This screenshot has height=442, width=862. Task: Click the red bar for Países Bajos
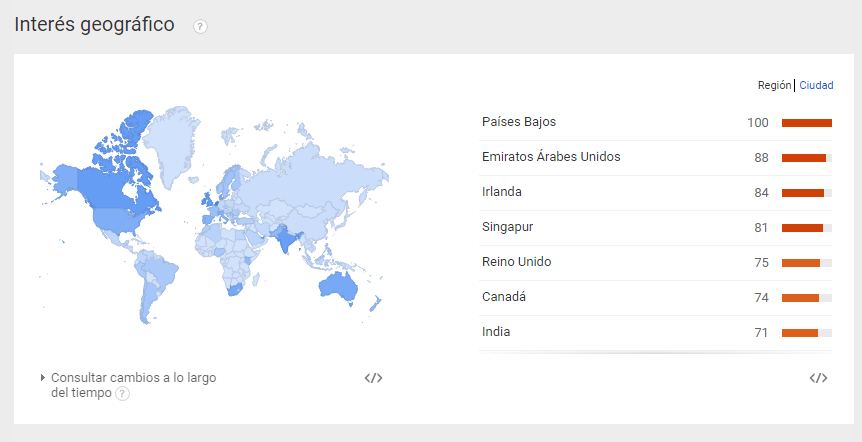[806, 123]
